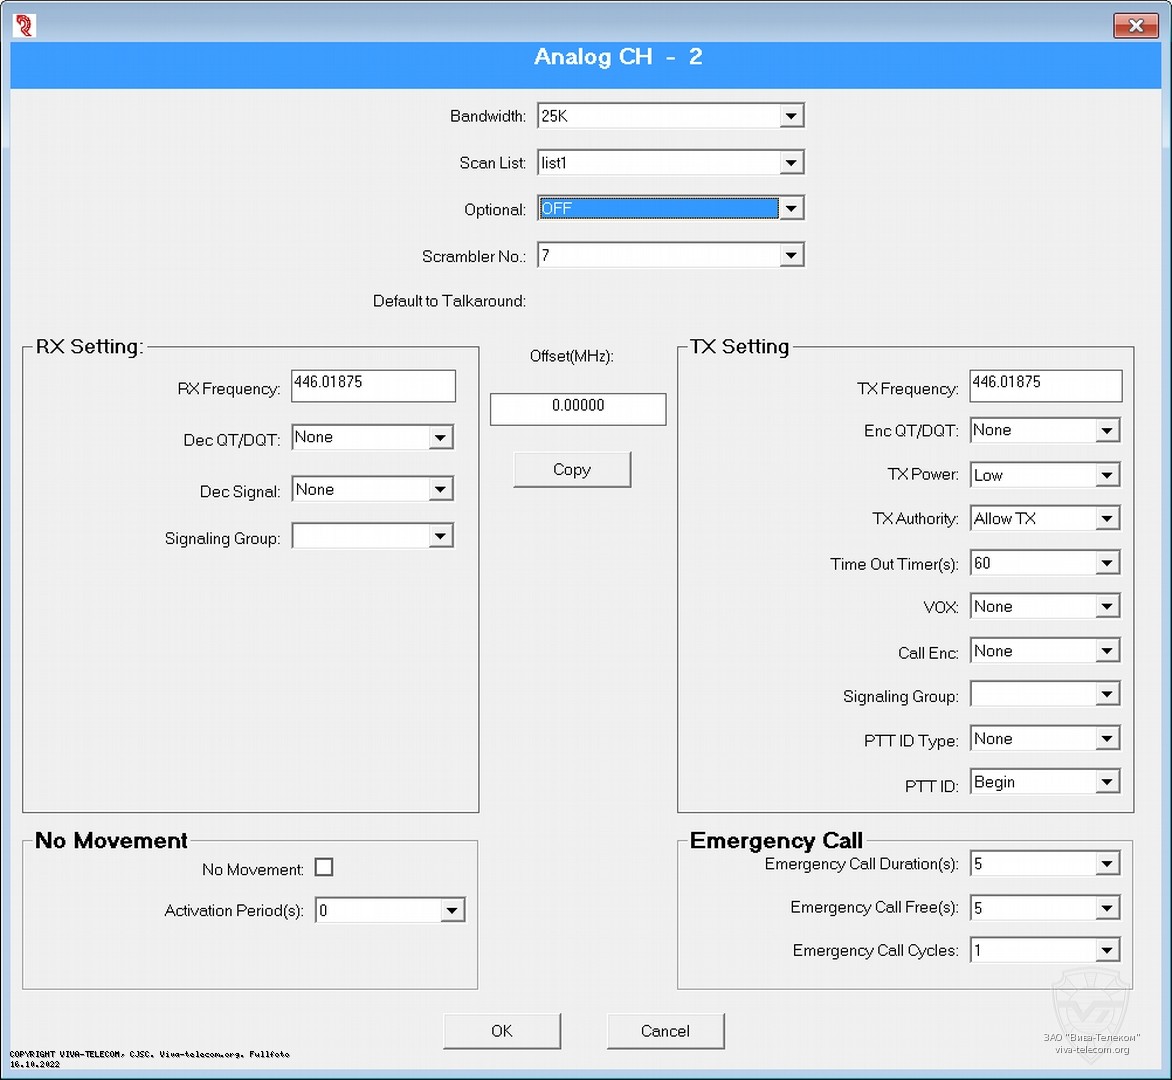Open the Dec QT/DQT dropdown

440,438
